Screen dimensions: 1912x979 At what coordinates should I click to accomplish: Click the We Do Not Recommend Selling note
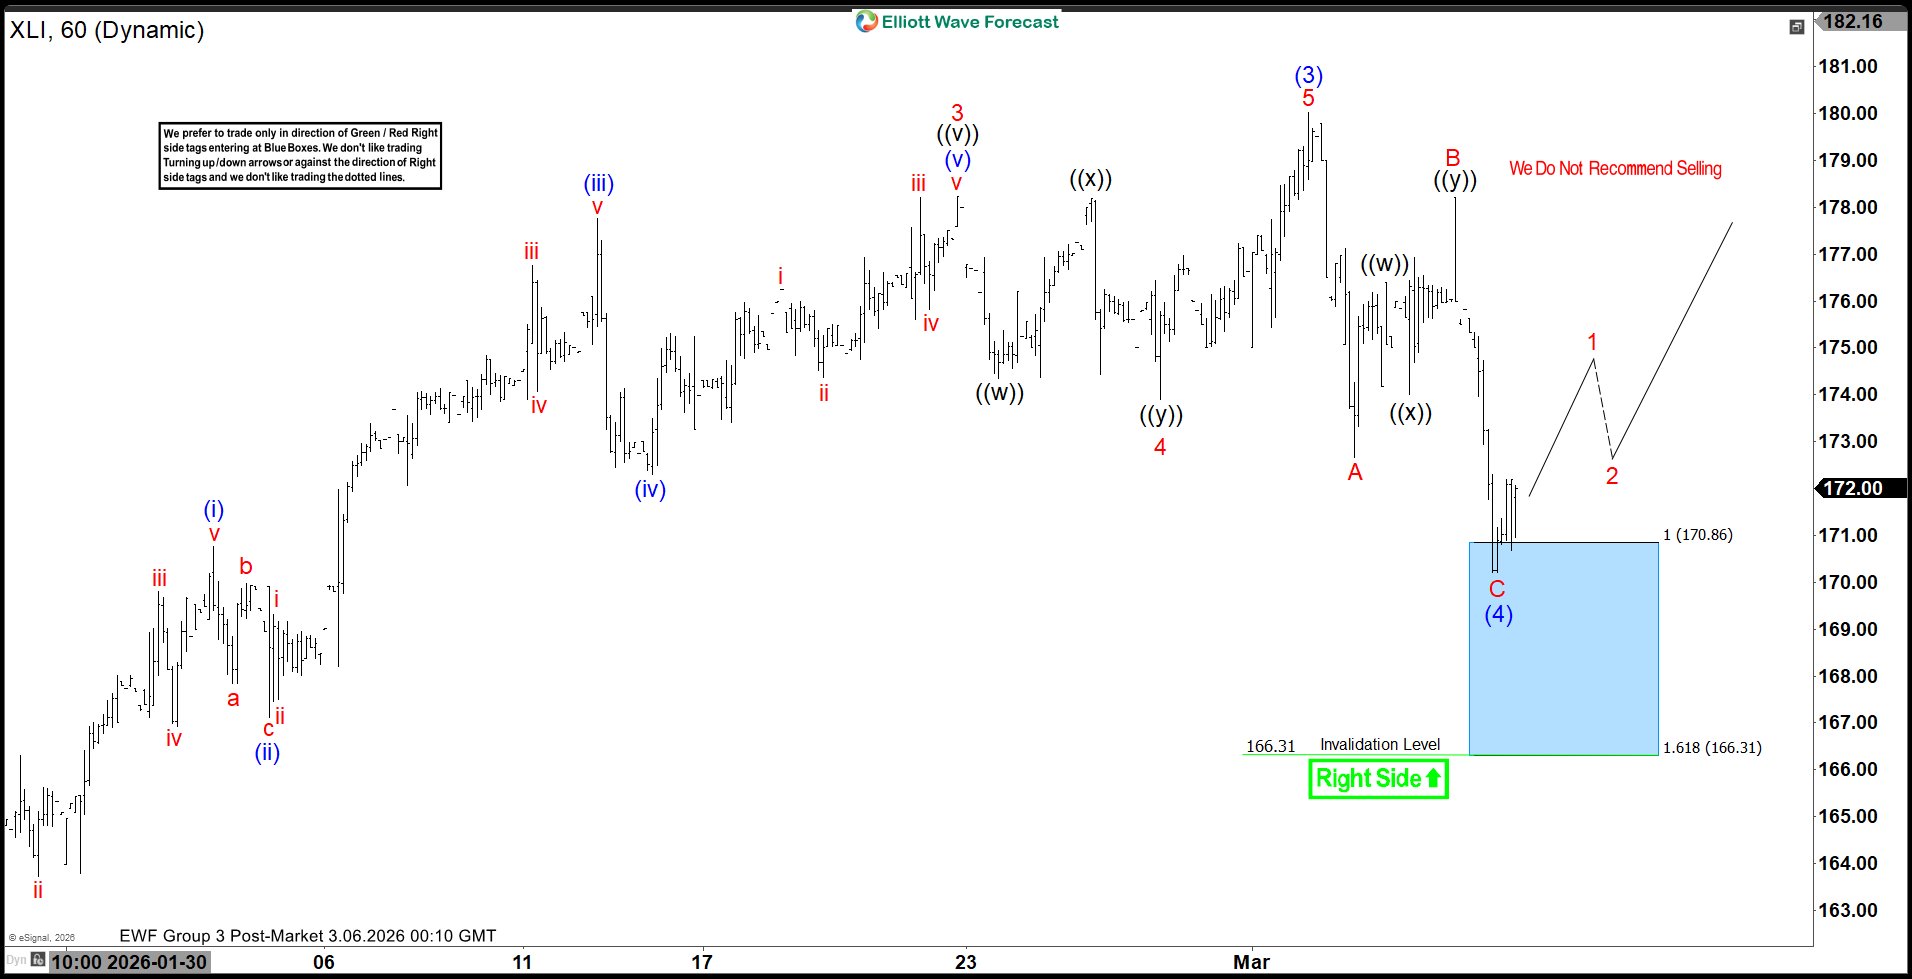click(x=1615, y=168)
